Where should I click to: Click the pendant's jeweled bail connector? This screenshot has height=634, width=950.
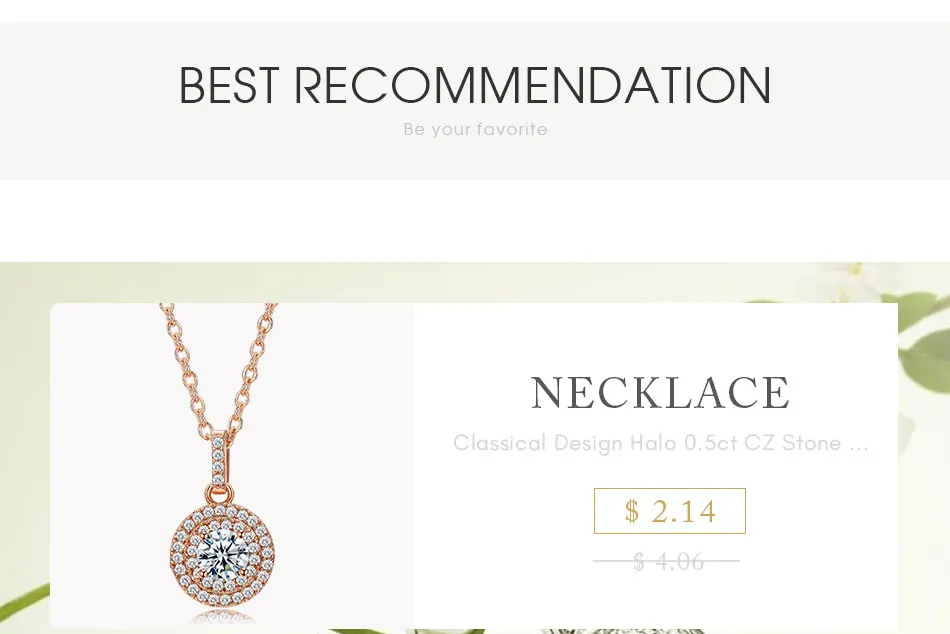click(219, 459)
